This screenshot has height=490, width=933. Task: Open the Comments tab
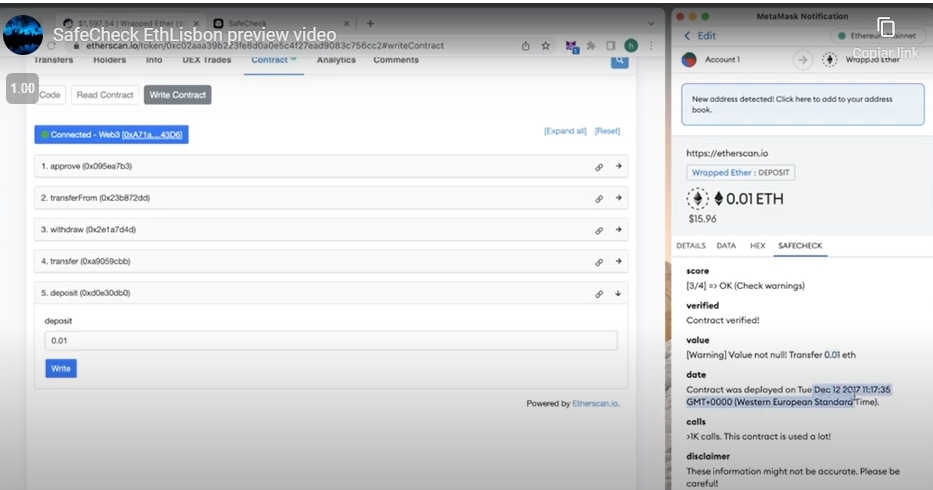pos(396,60)
